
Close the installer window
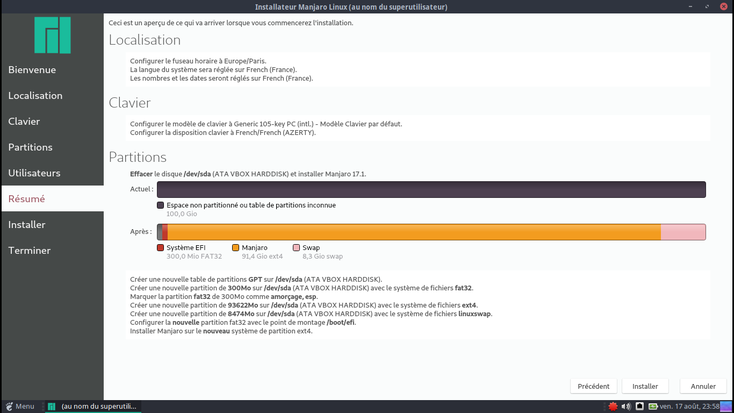[x=724, y=7]
